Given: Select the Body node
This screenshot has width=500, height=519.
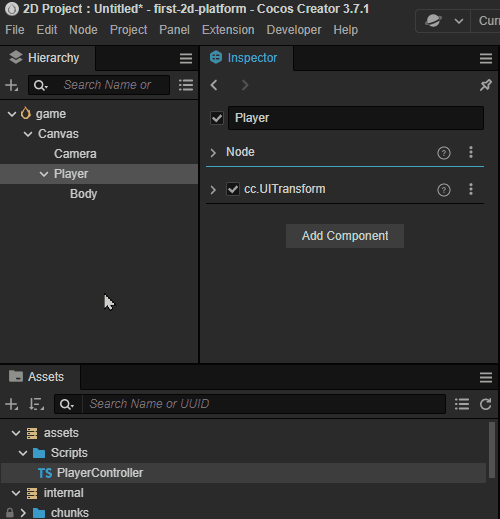Looking at the screenshot, I should (x=83, y=194).
